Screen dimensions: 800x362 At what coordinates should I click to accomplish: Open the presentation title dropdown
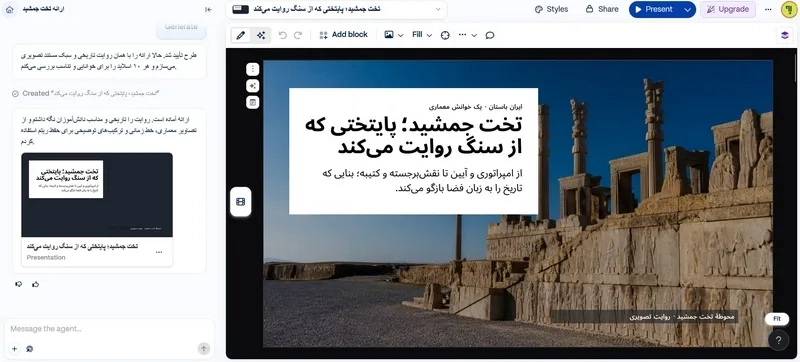coord(438,9)
